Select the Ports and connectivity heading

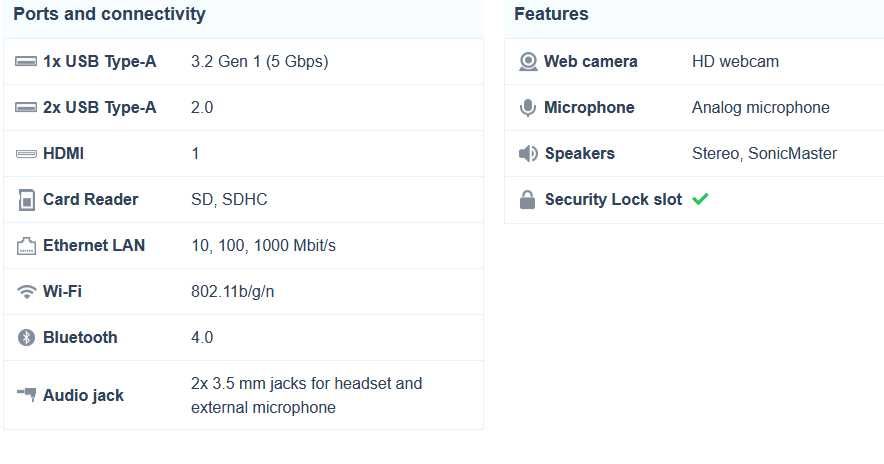[x=109, y=14]
